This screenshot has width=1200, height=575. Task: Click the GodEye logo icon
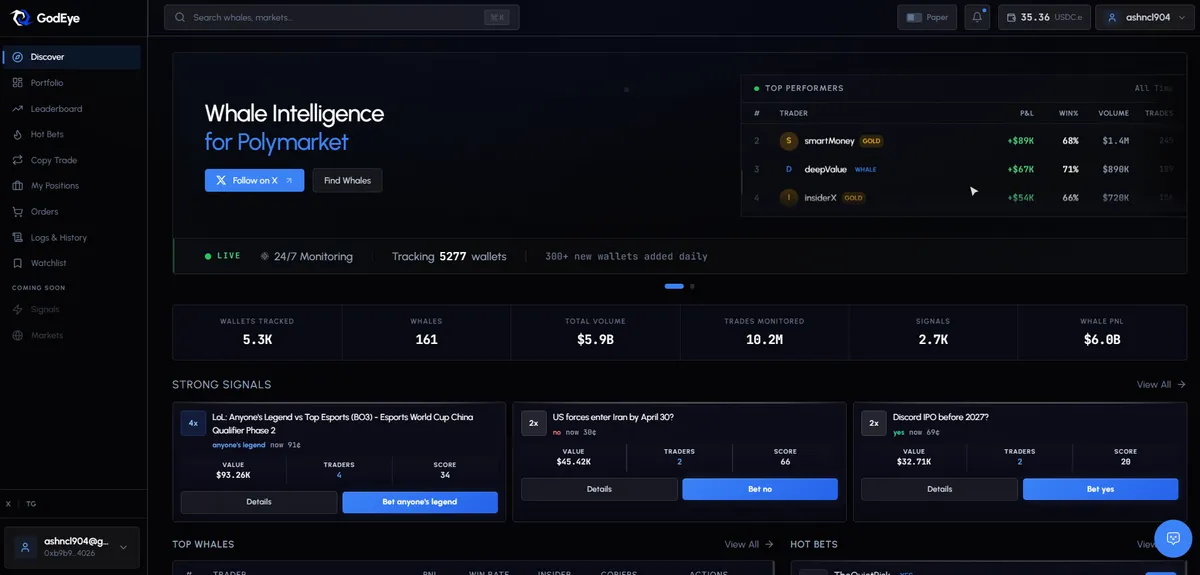(21, 17)
